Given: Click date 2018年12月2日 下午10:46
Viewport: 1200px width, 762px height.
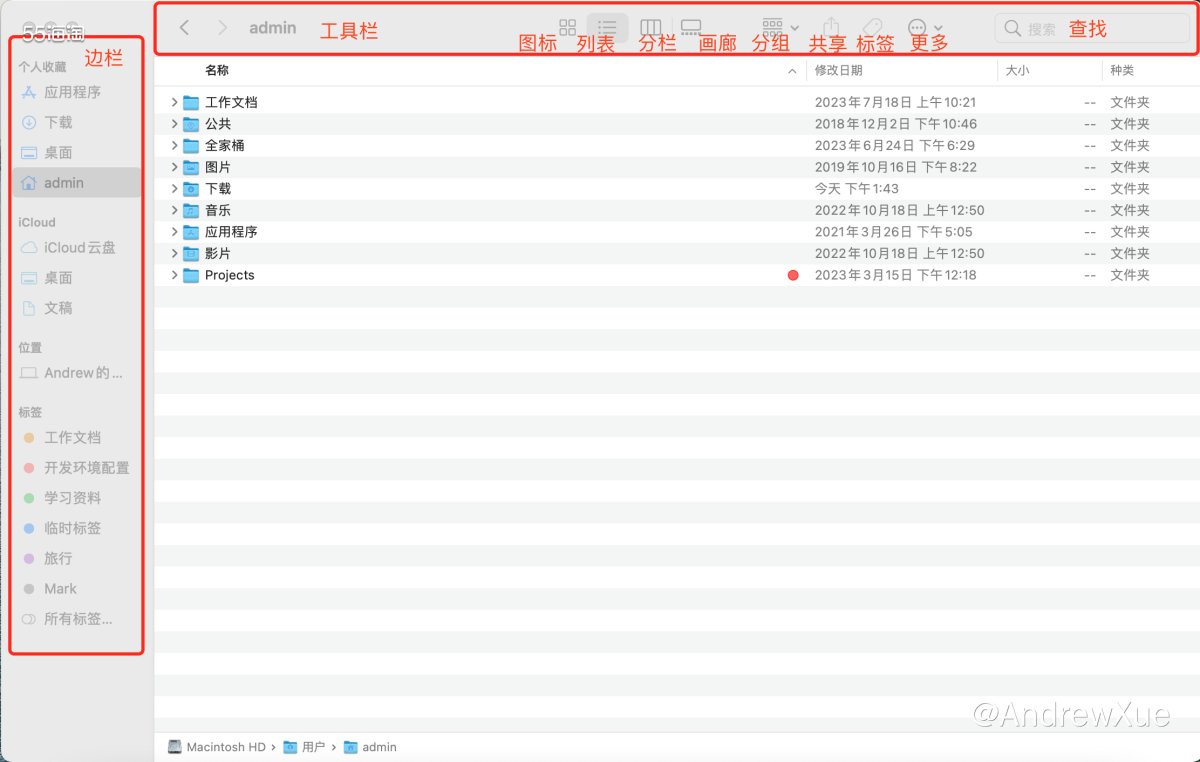Looking at the screenshot, I should (895, 124).
